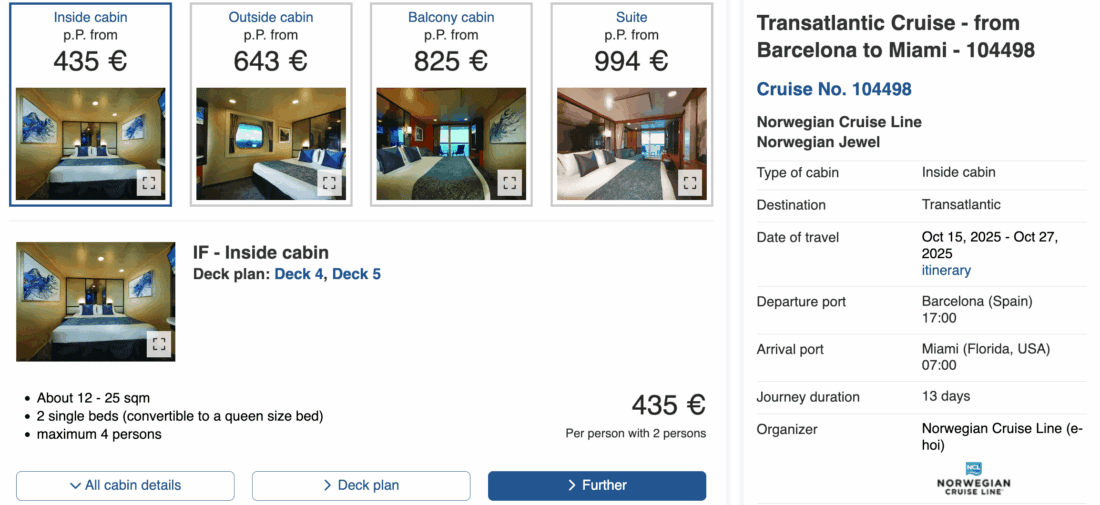
Task: Select the Inside cabin 435 € option
Action: click(90, 45)
